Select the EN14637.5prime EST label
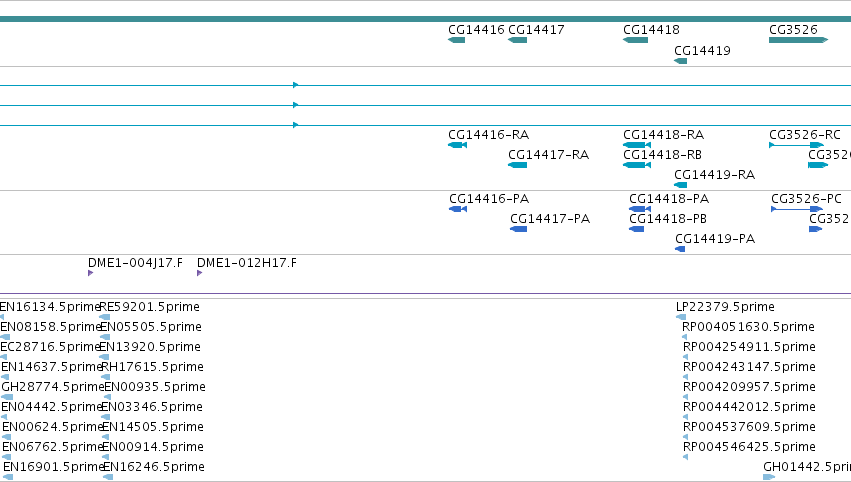The width and height of the screenshot is (851, 482). pyautogui.click(x=52, y=367)
